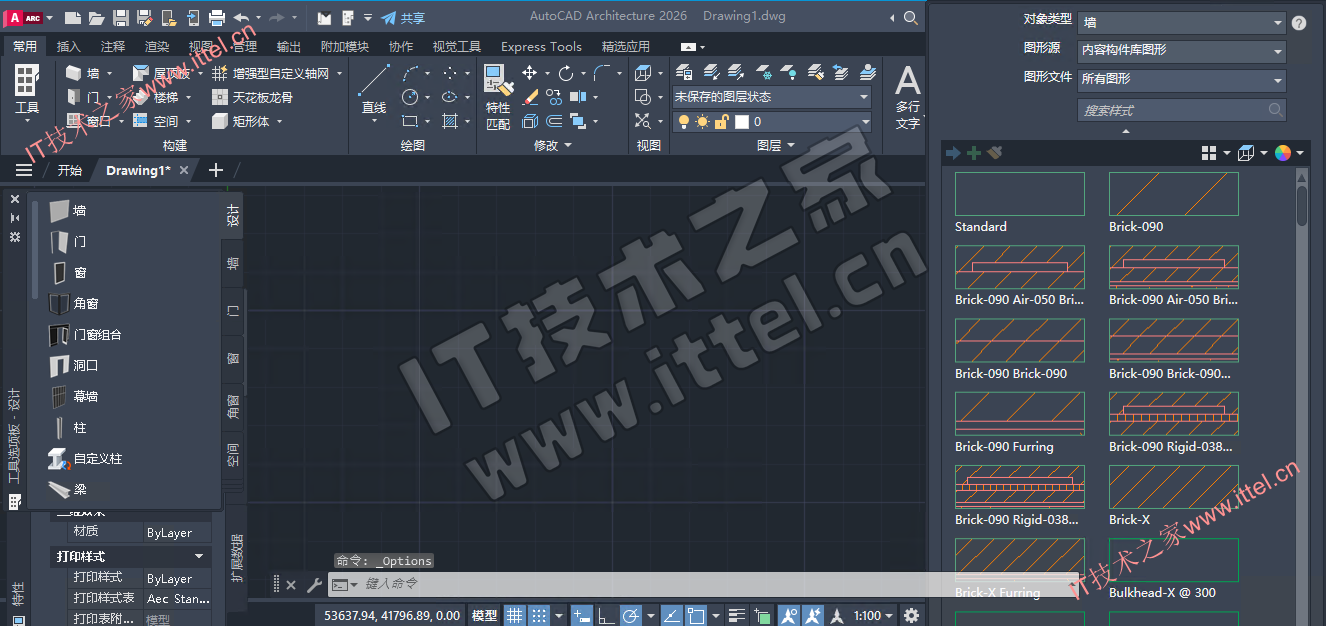Switch to the Insert (插入) ribbon tab

coord(69,47)
